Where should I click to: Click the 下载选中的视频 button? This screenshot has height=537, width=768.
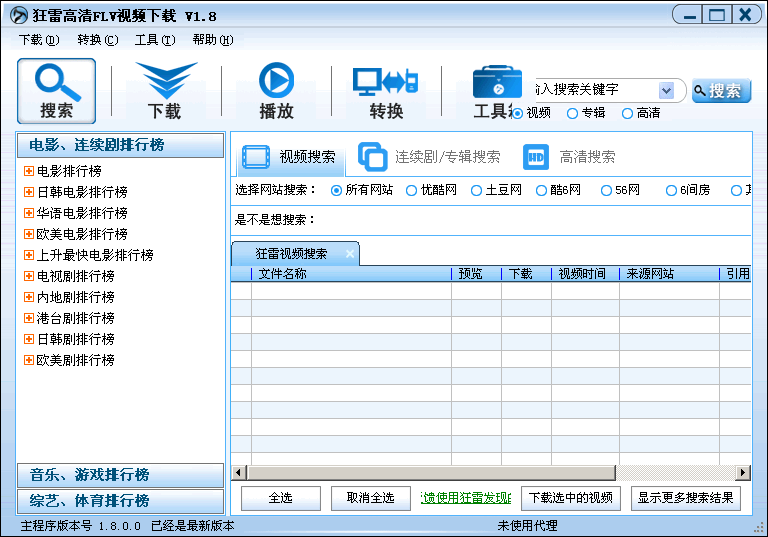click(571, 498)
